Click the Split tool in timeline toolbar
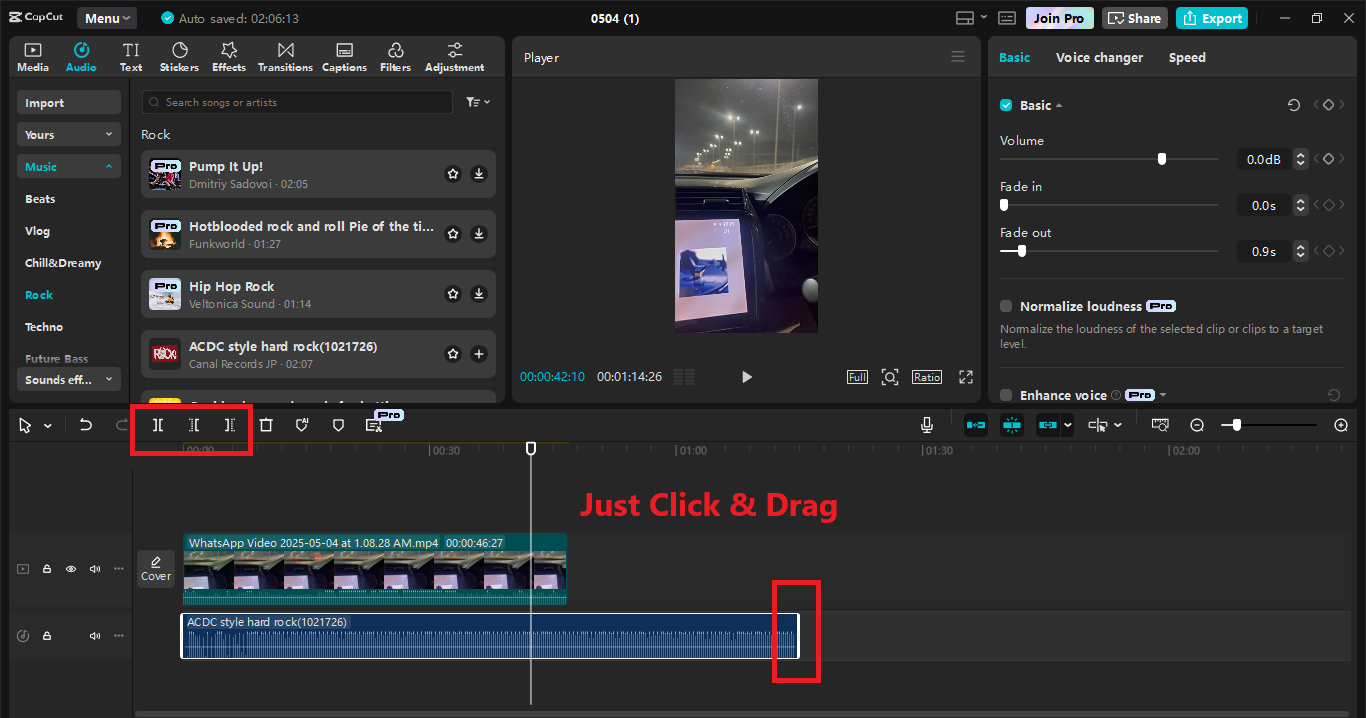 [x=158, y=425]
